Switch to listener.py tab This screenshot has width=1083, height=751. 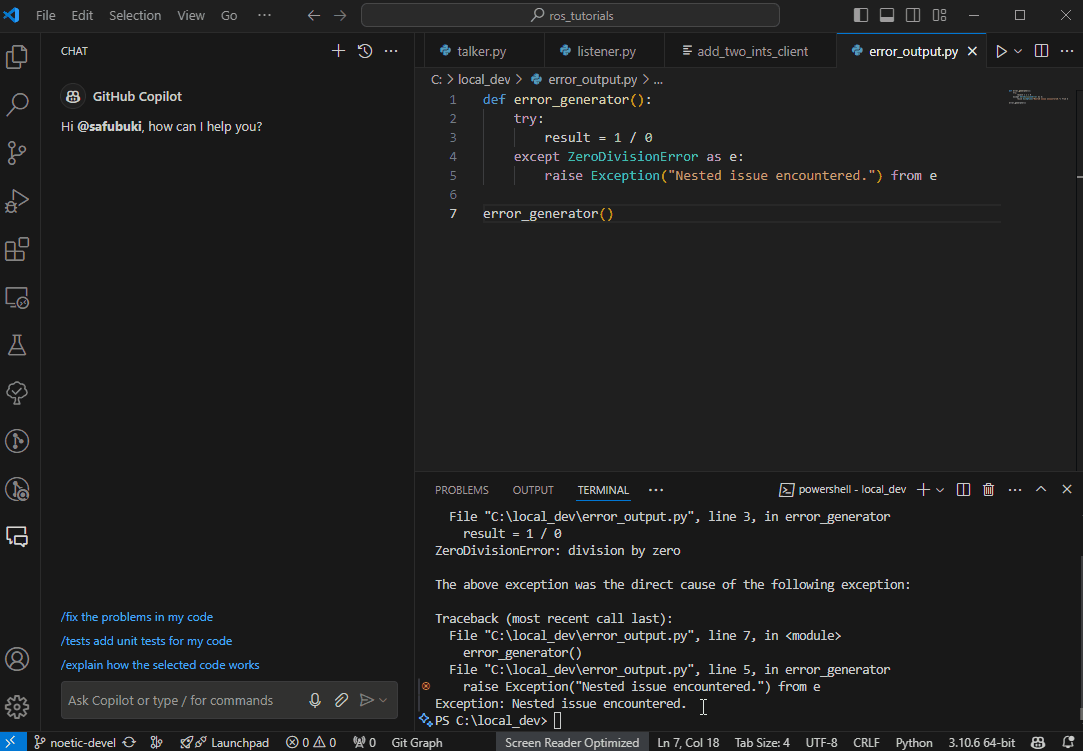(606, 51)
